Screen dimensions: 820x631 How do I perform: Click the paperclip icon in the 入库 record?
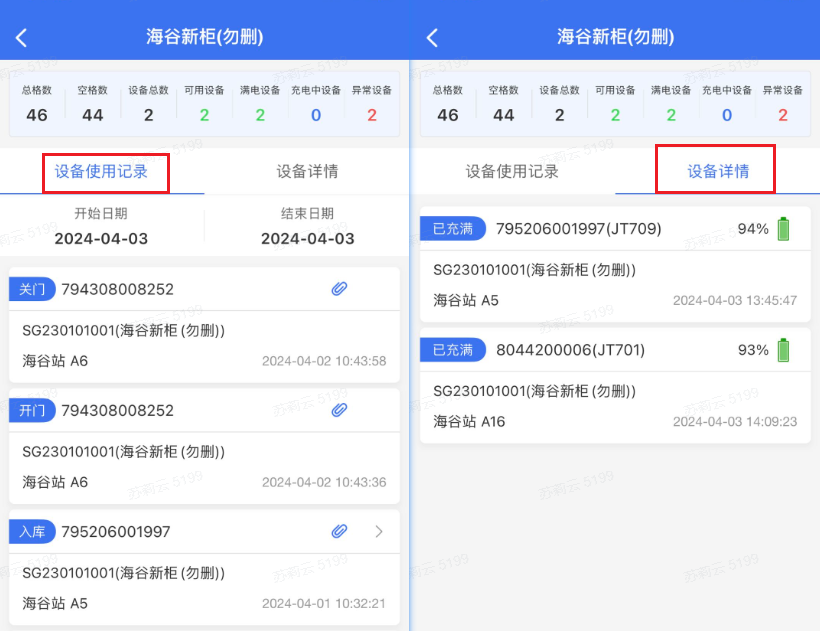point(339,532)
